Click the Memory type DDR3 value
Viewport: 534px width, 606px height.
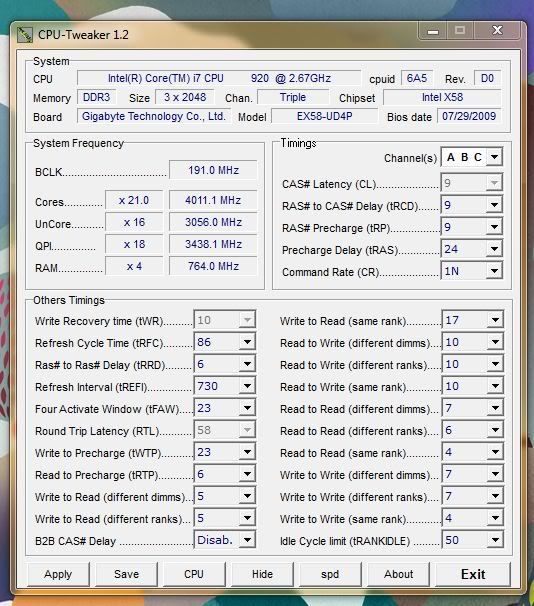[97, 97]
